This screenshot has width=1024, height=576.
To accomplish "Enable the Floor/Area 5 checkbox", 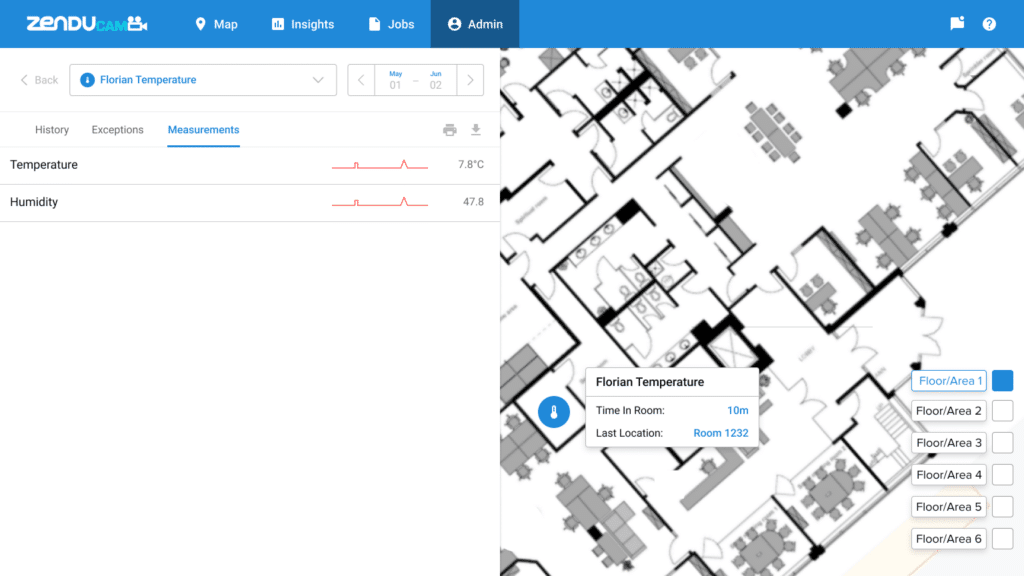I will 1002,507.
